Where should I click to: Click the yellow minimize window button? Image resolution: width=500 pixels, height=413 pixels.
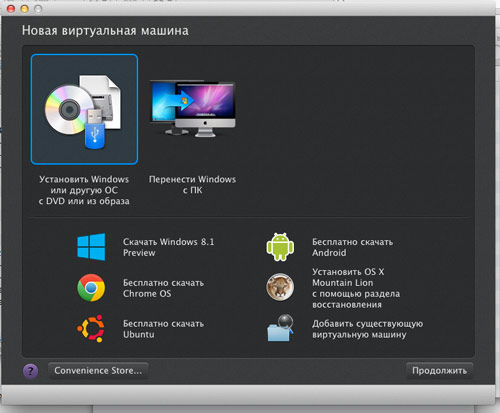(24, 9)
